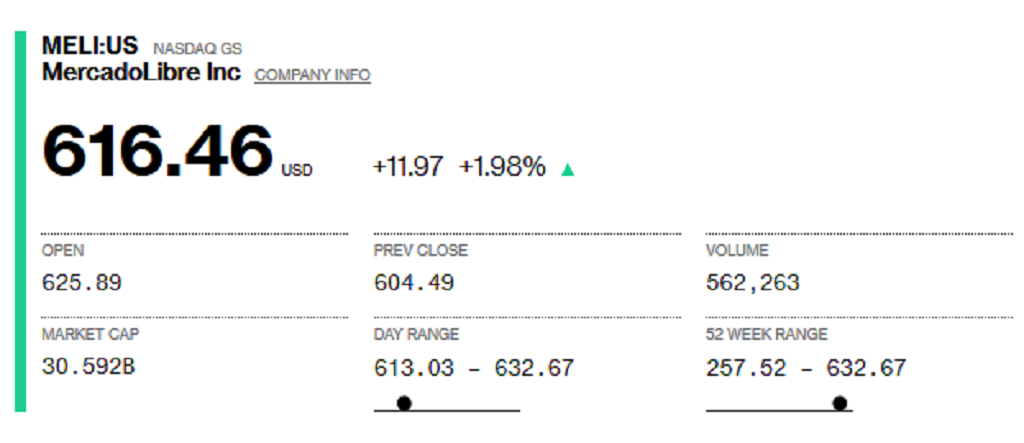The height and width of the screenshot is (443, 1024).
Task: Click the NASDAQ GS exchange label
Action: click(197, 49)
